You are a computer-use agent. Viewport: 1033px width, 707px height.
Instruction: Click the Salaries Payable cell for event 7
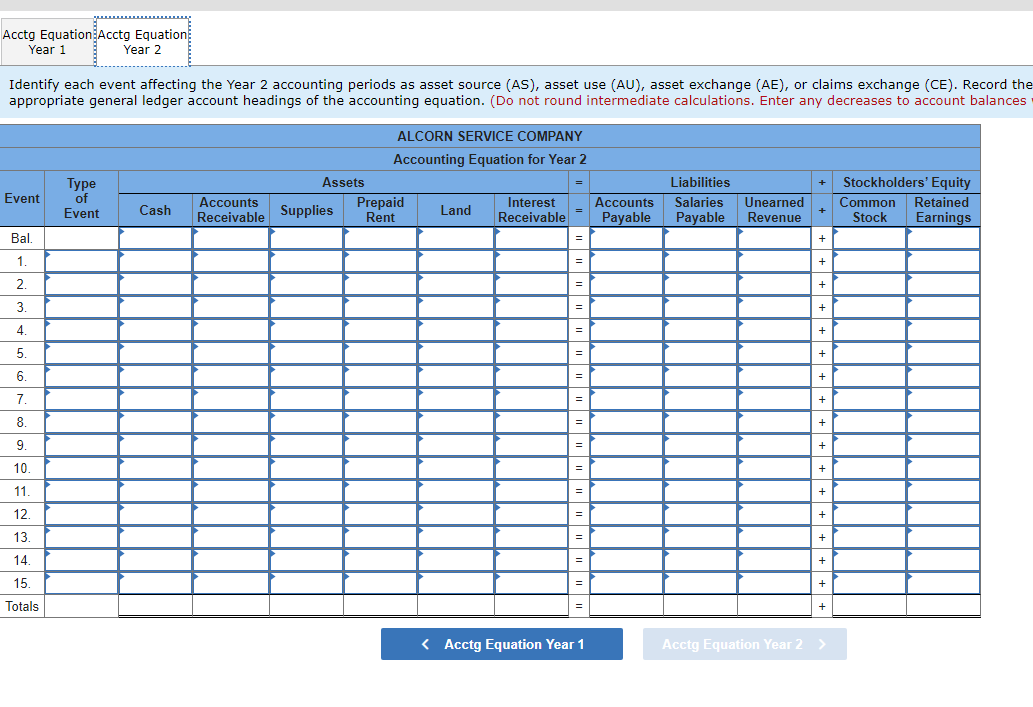tap(699, 399)
